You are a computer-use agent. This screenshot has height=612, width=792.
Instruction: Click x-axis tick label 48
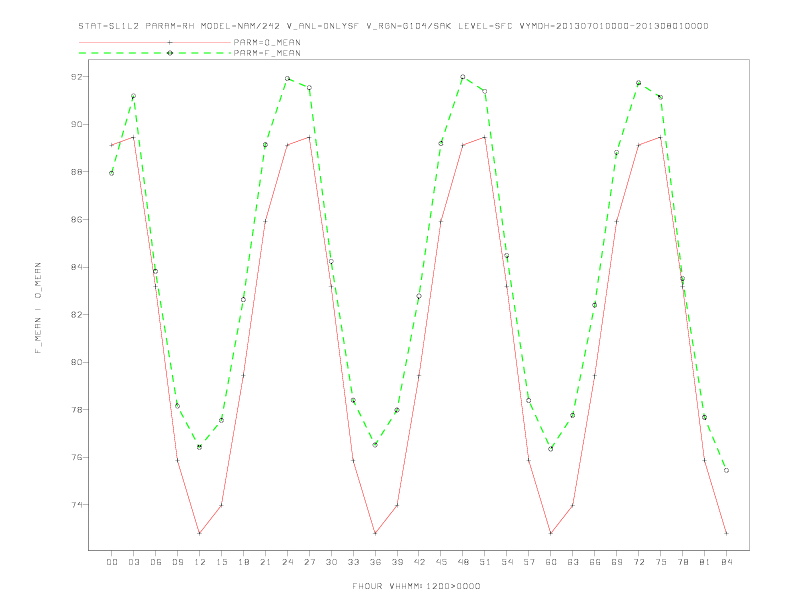click(463, 562)
